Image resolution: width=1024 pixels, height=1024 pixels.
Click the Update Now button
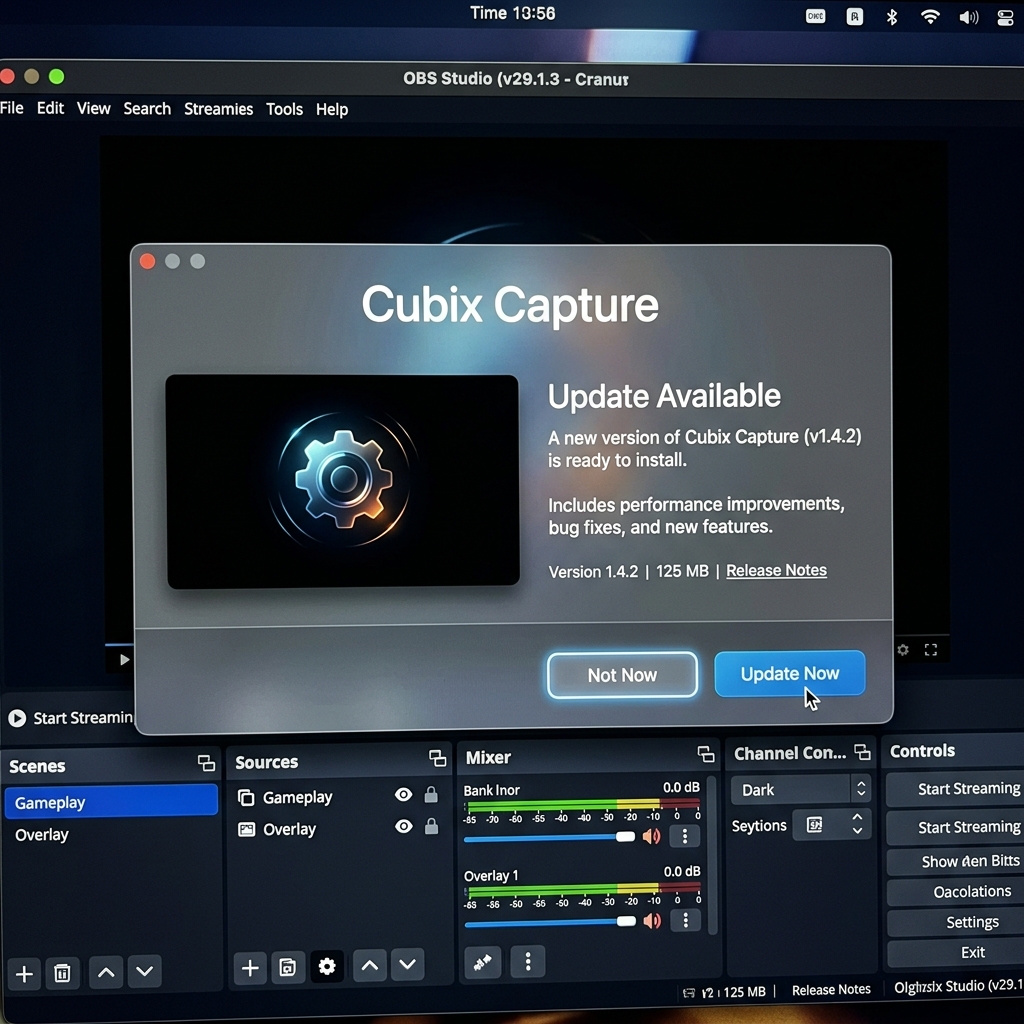790,673
